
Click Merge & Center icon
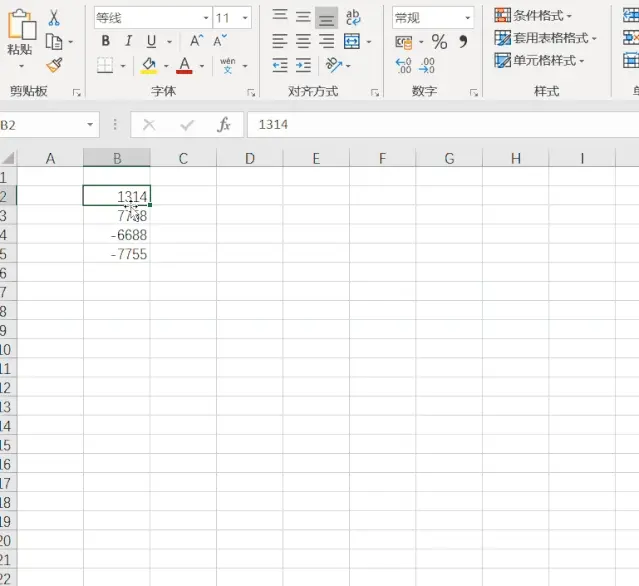[x=352, y=41]
